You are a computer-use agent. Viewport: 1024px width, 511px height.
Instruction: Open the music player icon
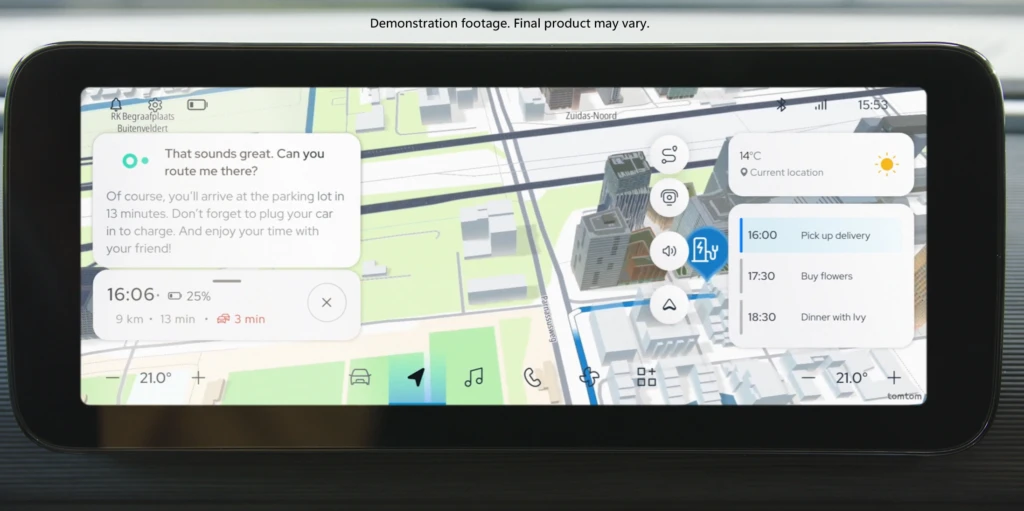pyautogui.click(x=474, y=377)
